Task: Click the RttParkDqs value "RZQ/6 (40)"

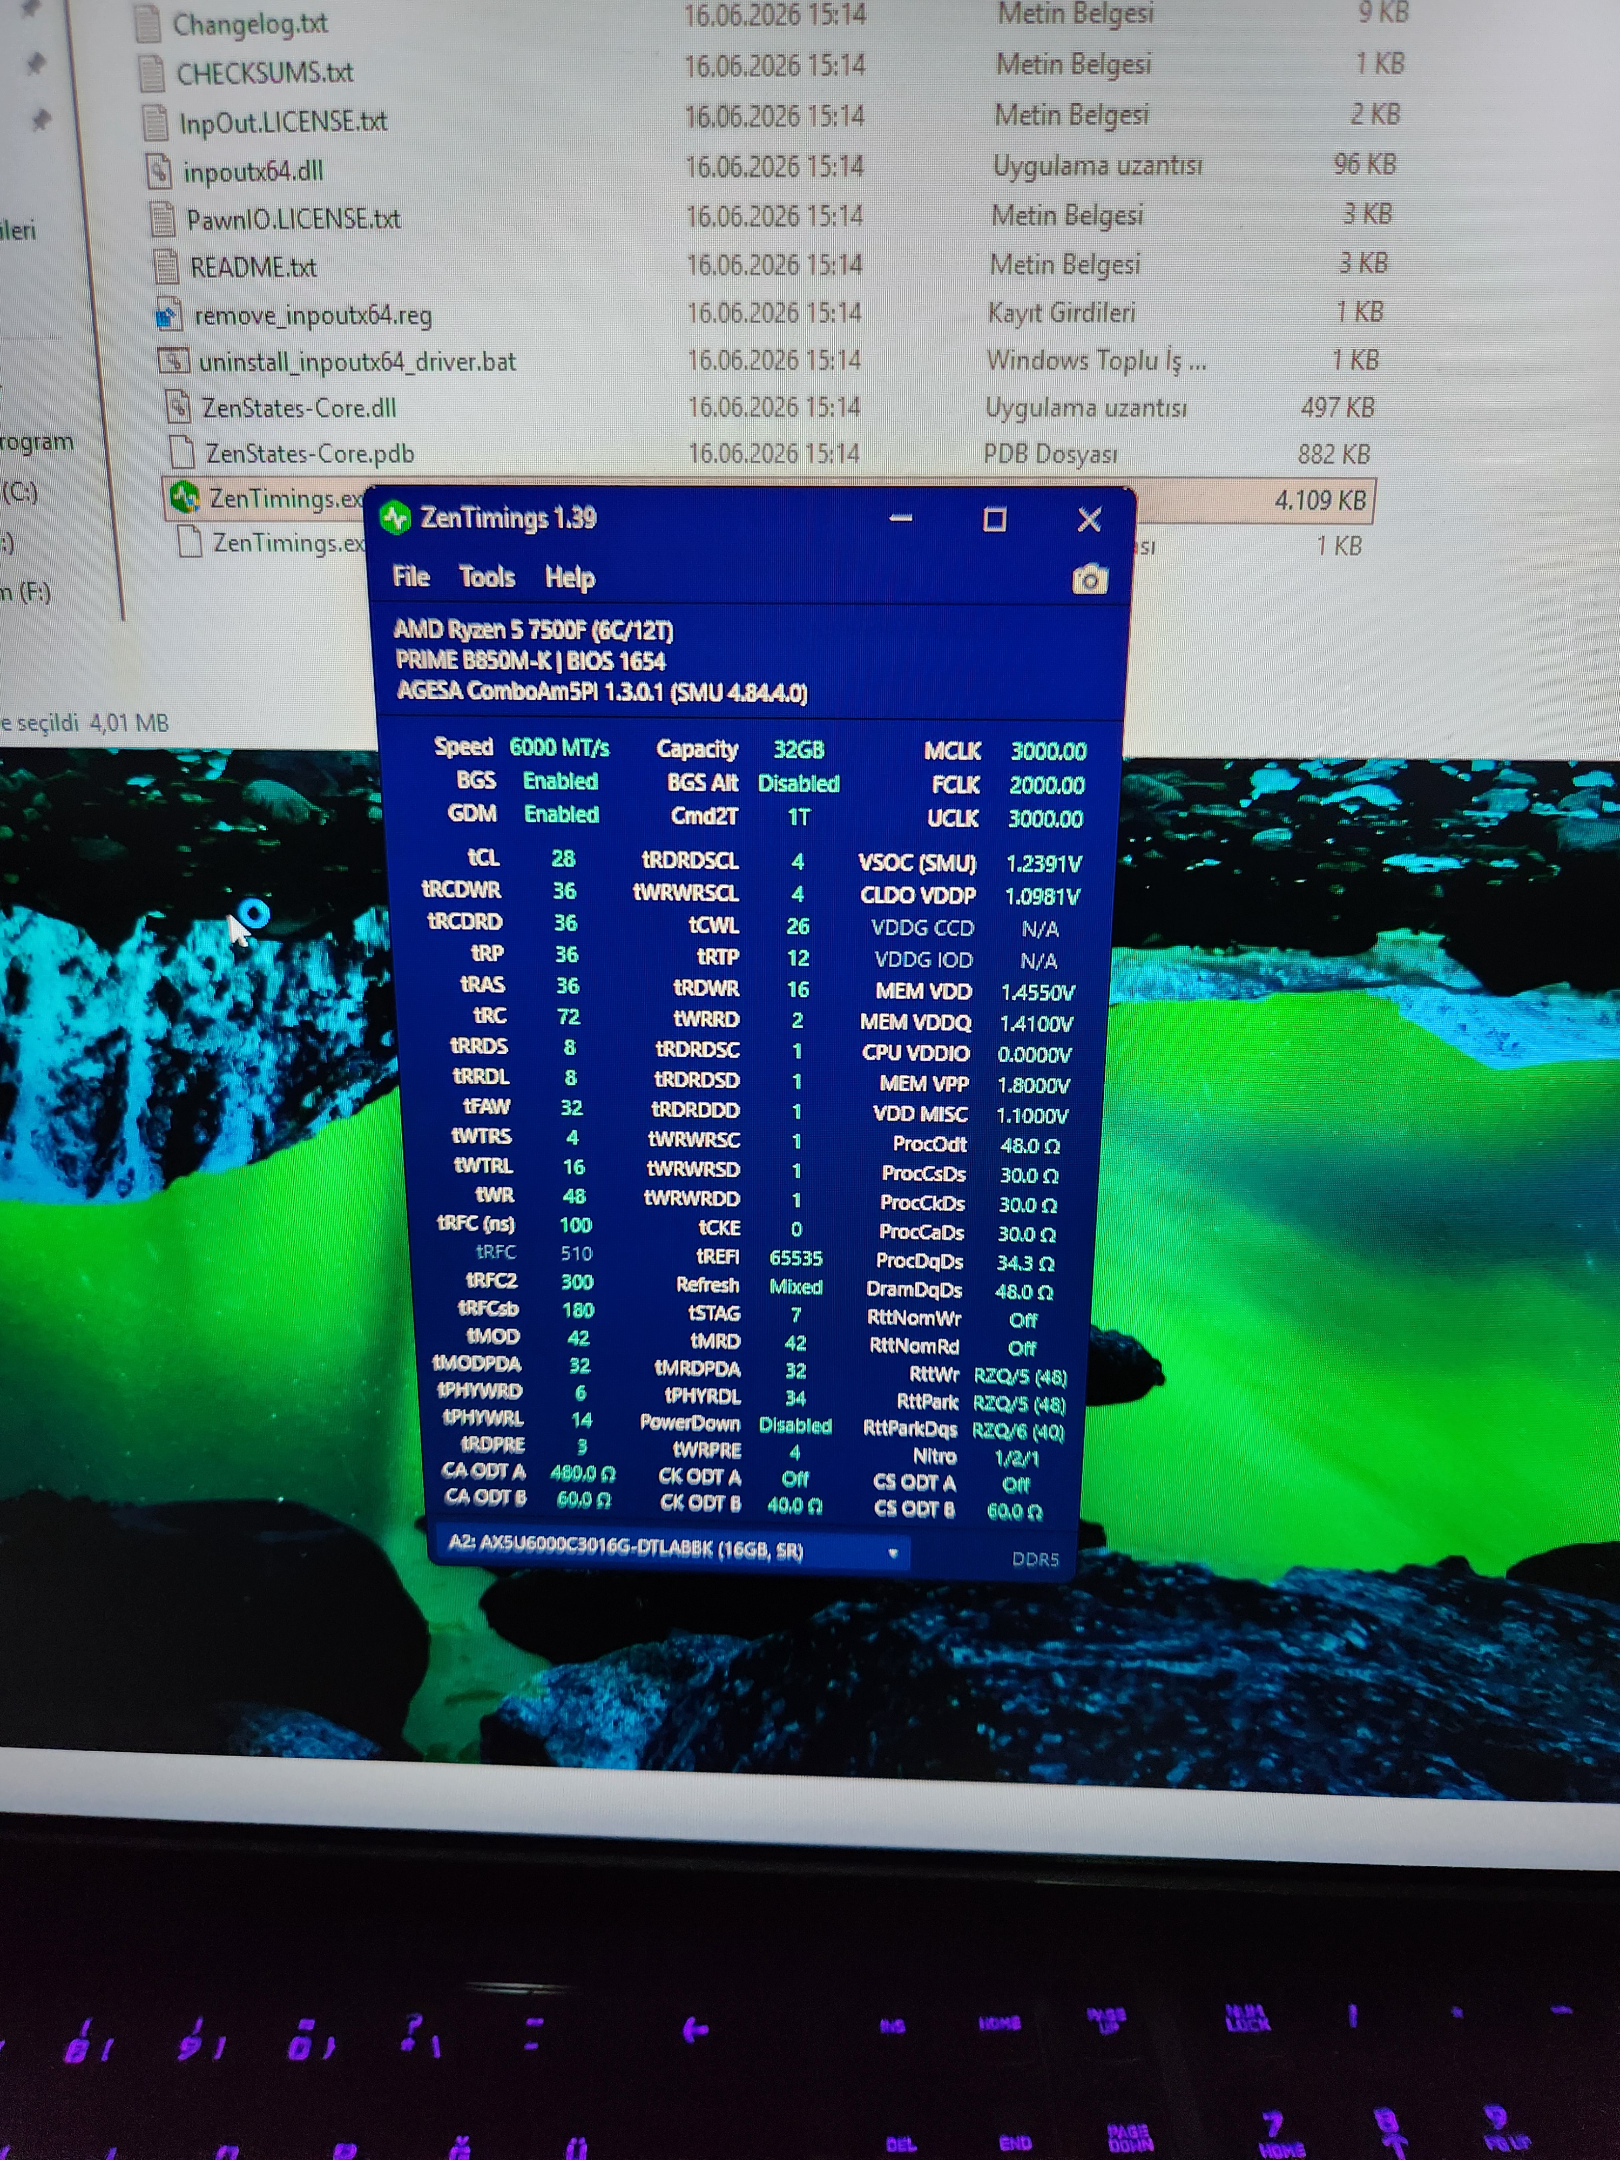Action: point(1018,1431)
